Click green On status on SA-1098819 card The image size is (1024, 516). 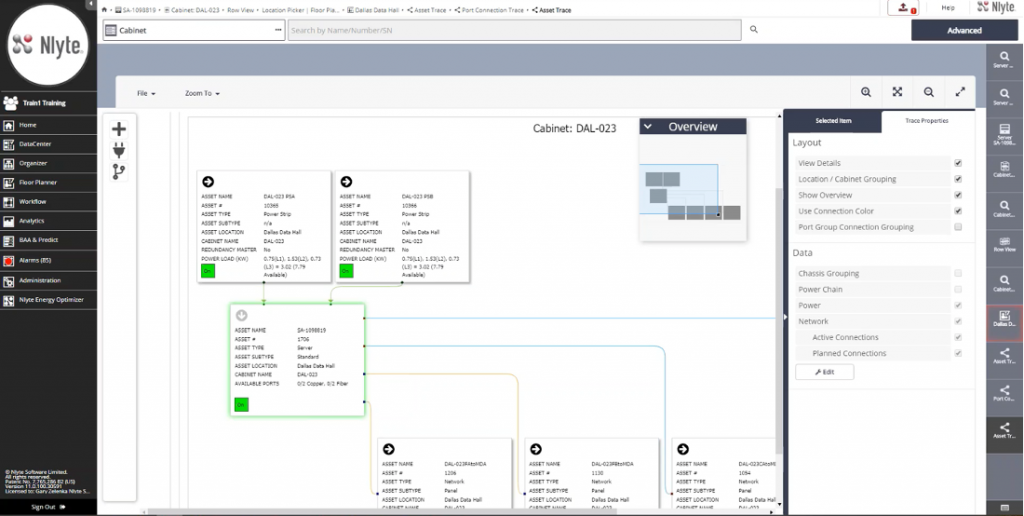pyautogui.click(x=241, y=405)
